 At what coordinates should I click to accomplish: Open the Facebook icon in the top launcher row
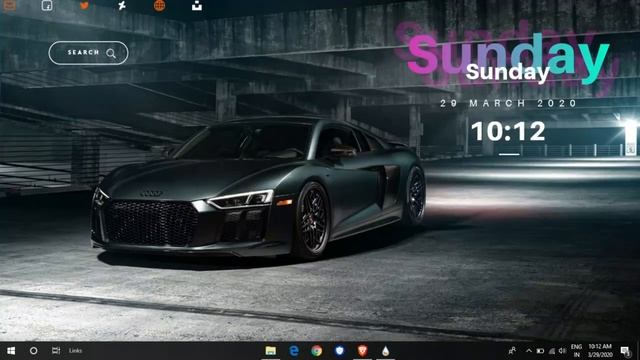pos(47,5)
